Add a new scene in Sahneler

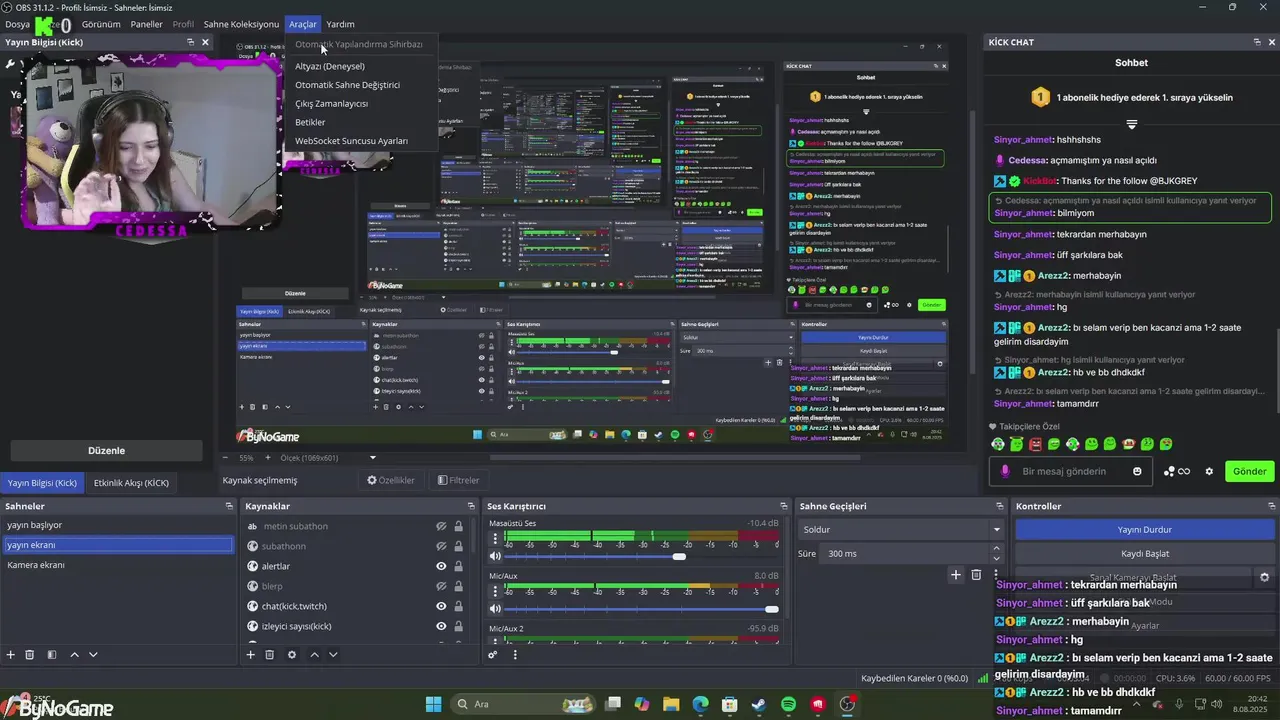point(11,655)
